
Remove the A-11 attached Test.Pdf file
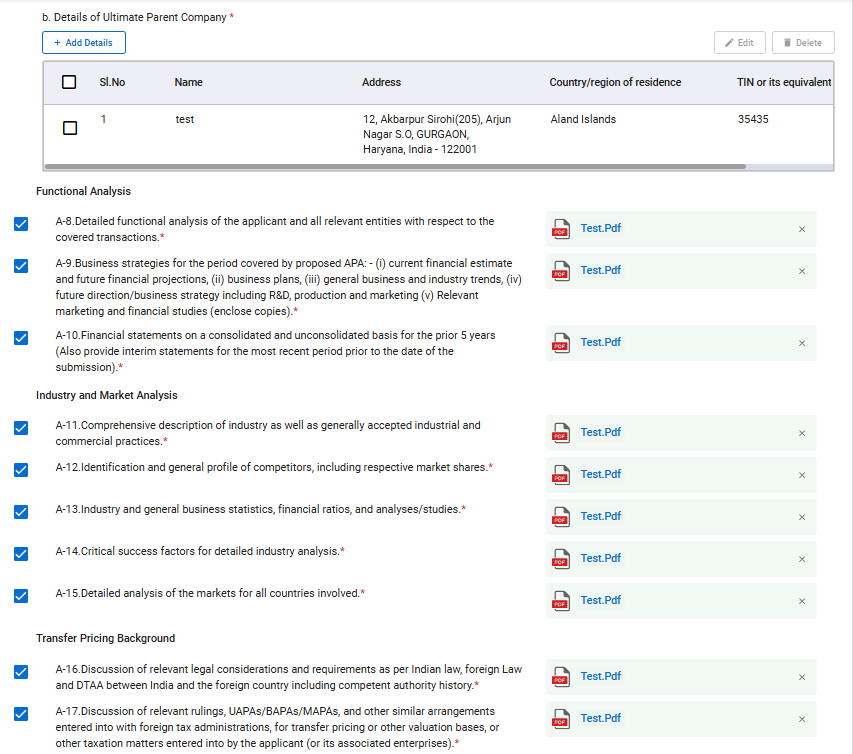tap(801, 433)
